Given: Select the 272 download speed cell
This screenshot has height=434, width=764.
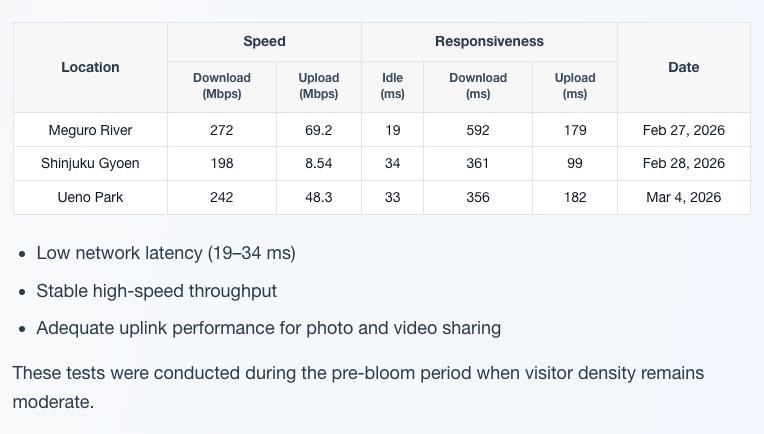Looking at the screenshot, I should coord(222,130).
